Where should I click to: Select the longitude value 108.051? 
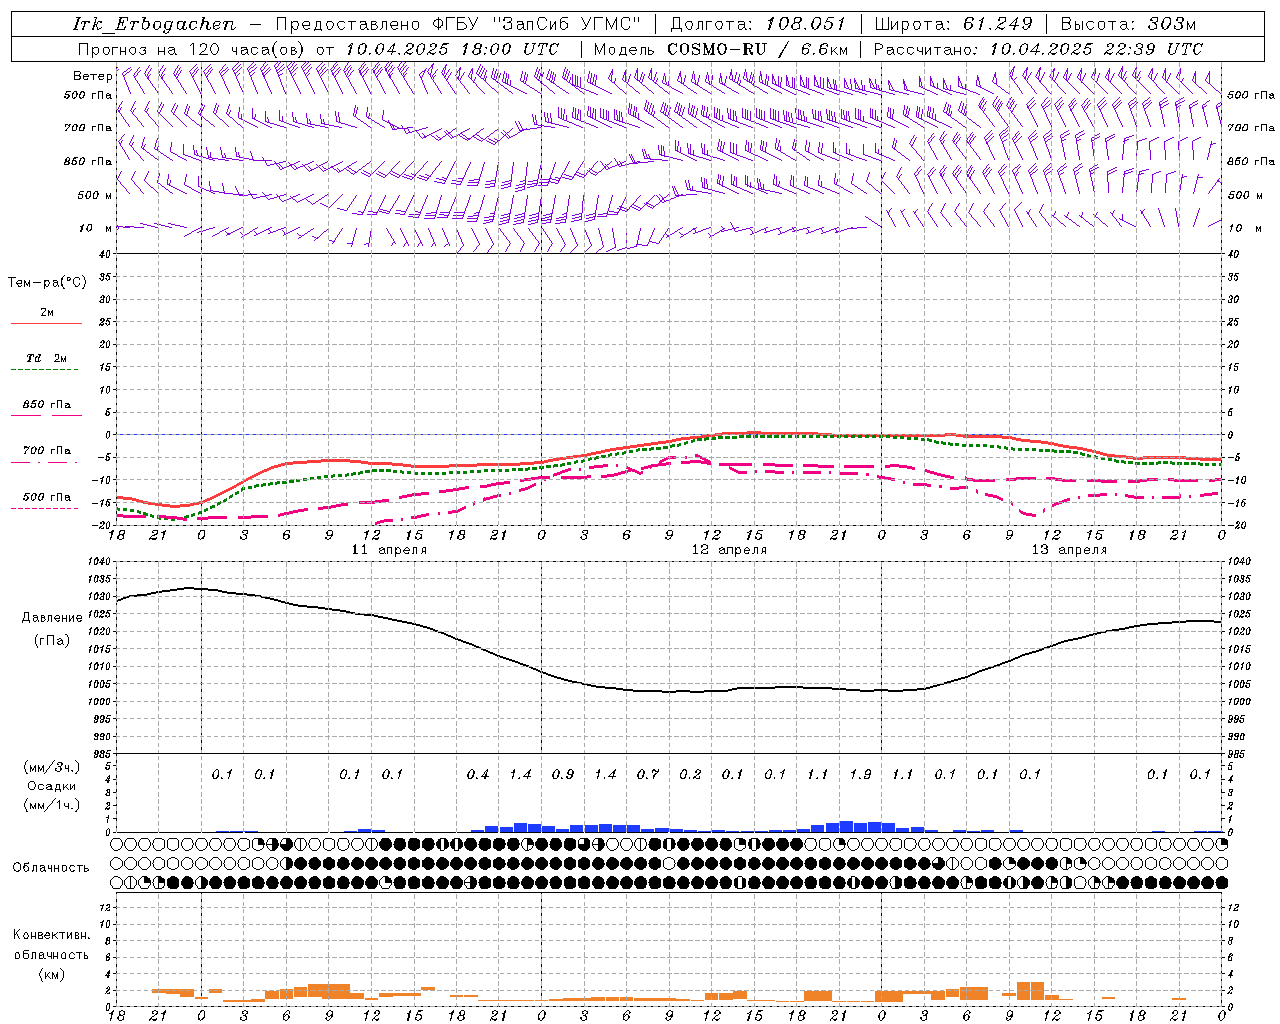click(806, 24)
